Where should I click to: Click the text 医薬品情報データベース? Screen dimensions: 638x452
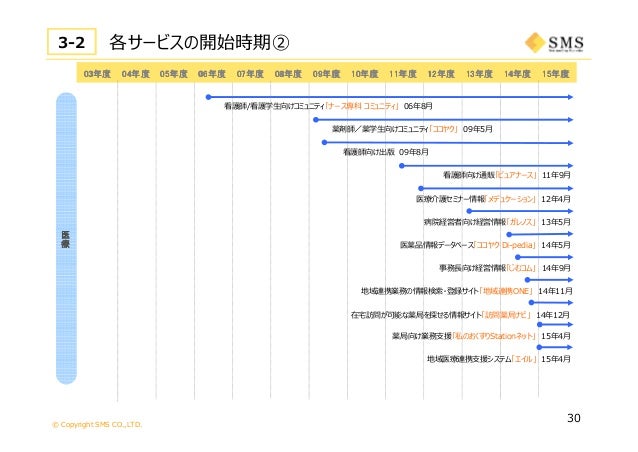click(x=437, y=245)
